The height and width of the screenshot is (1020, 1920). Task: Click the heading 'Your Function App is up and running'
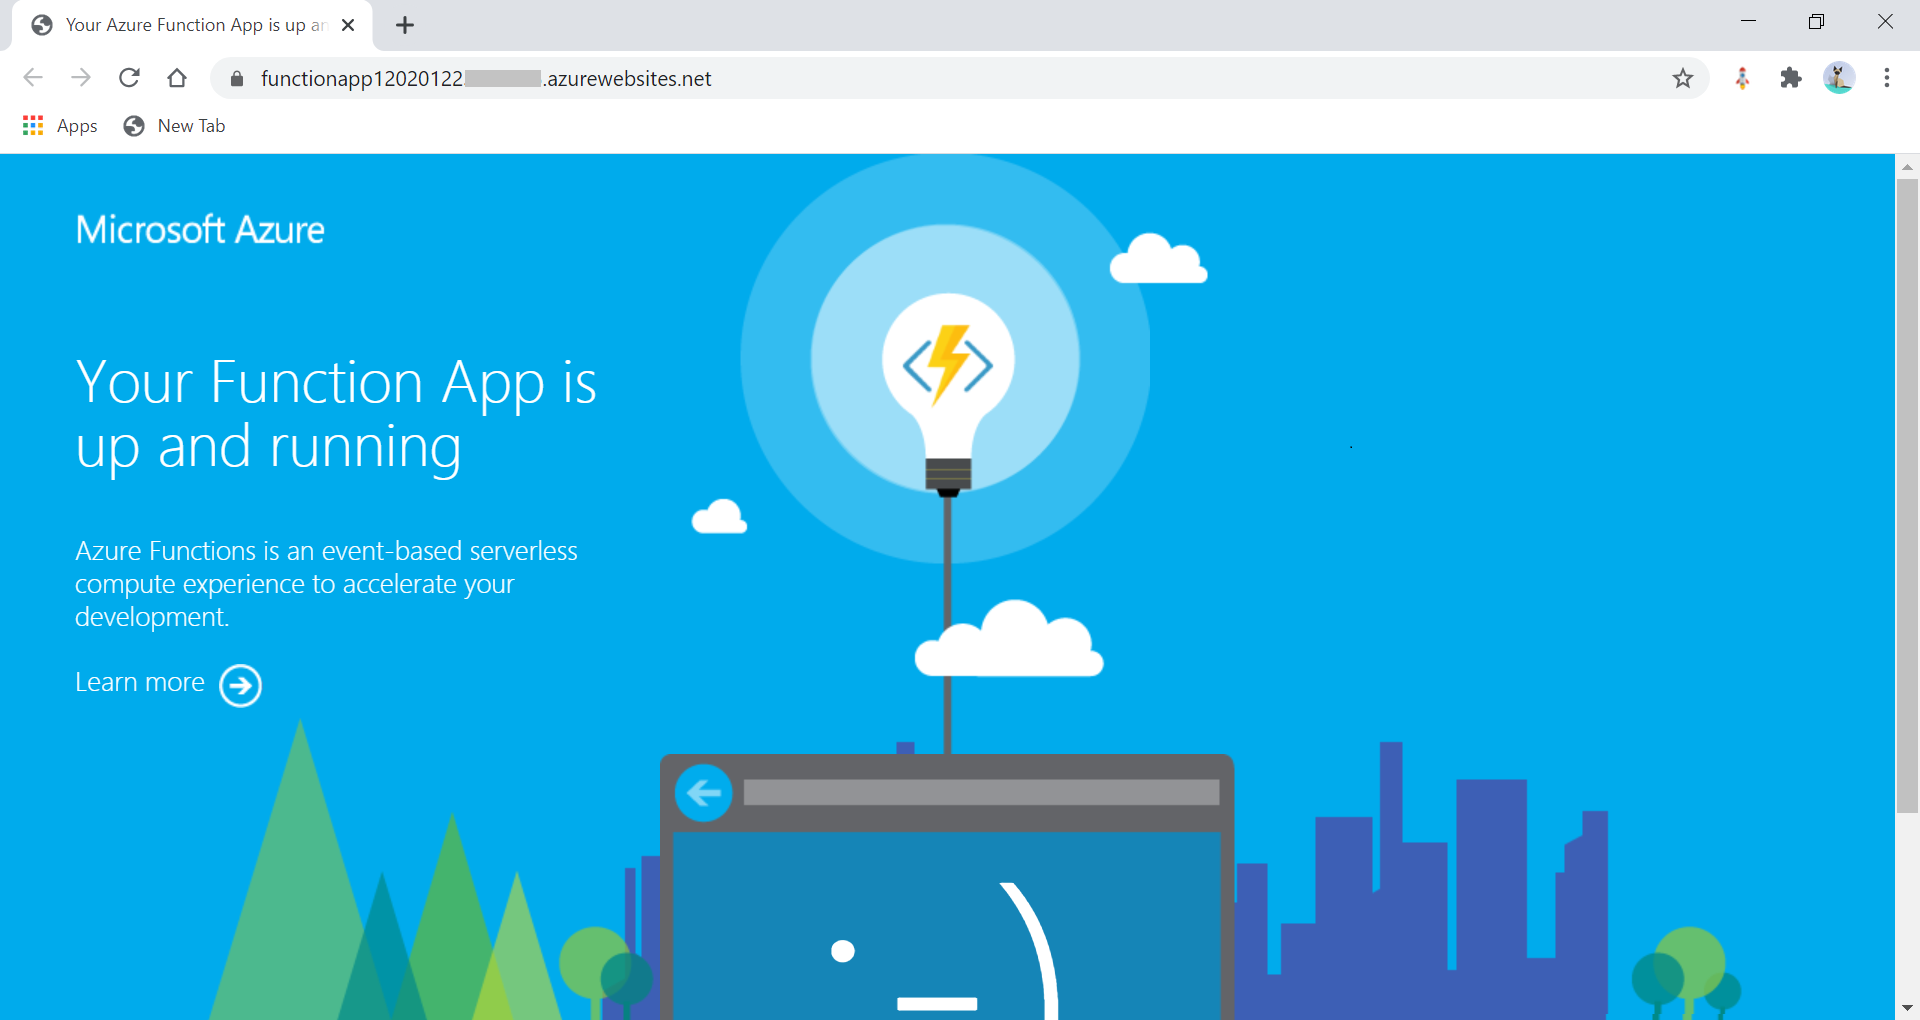click(336, 414)
